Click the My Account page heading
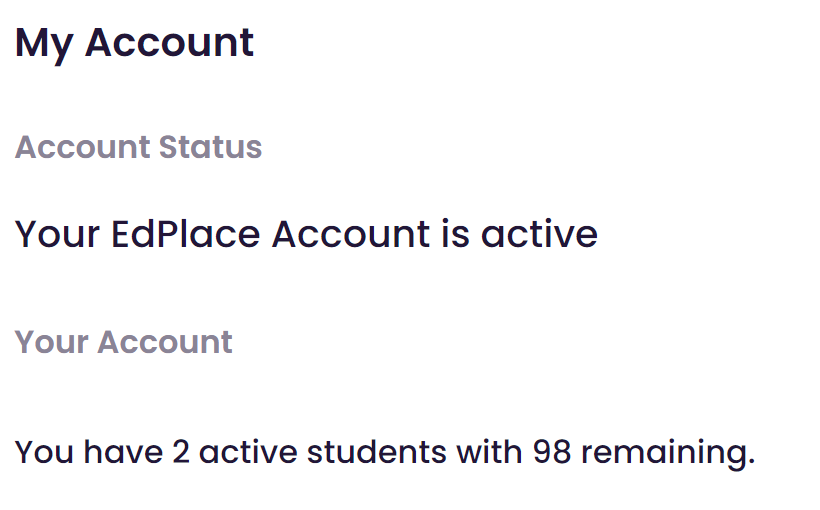The height and width of the screenshot is (510, 820). pos(134,44)
